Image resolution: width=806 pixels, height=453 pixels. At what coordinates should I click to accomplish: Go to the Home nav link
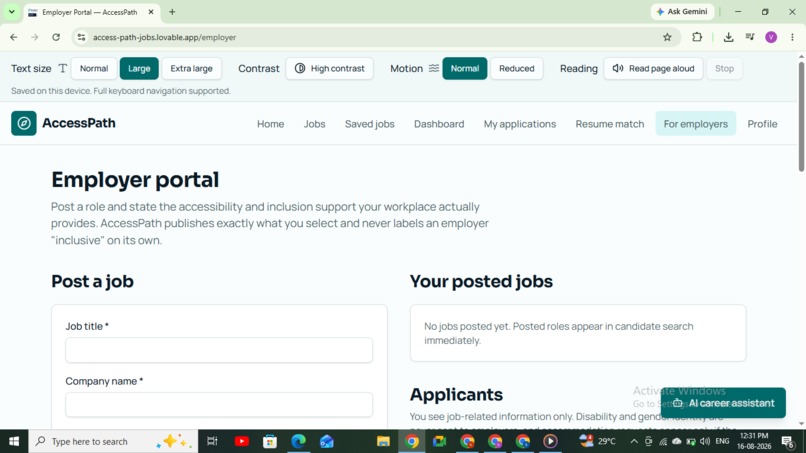[x=270, y=124]
